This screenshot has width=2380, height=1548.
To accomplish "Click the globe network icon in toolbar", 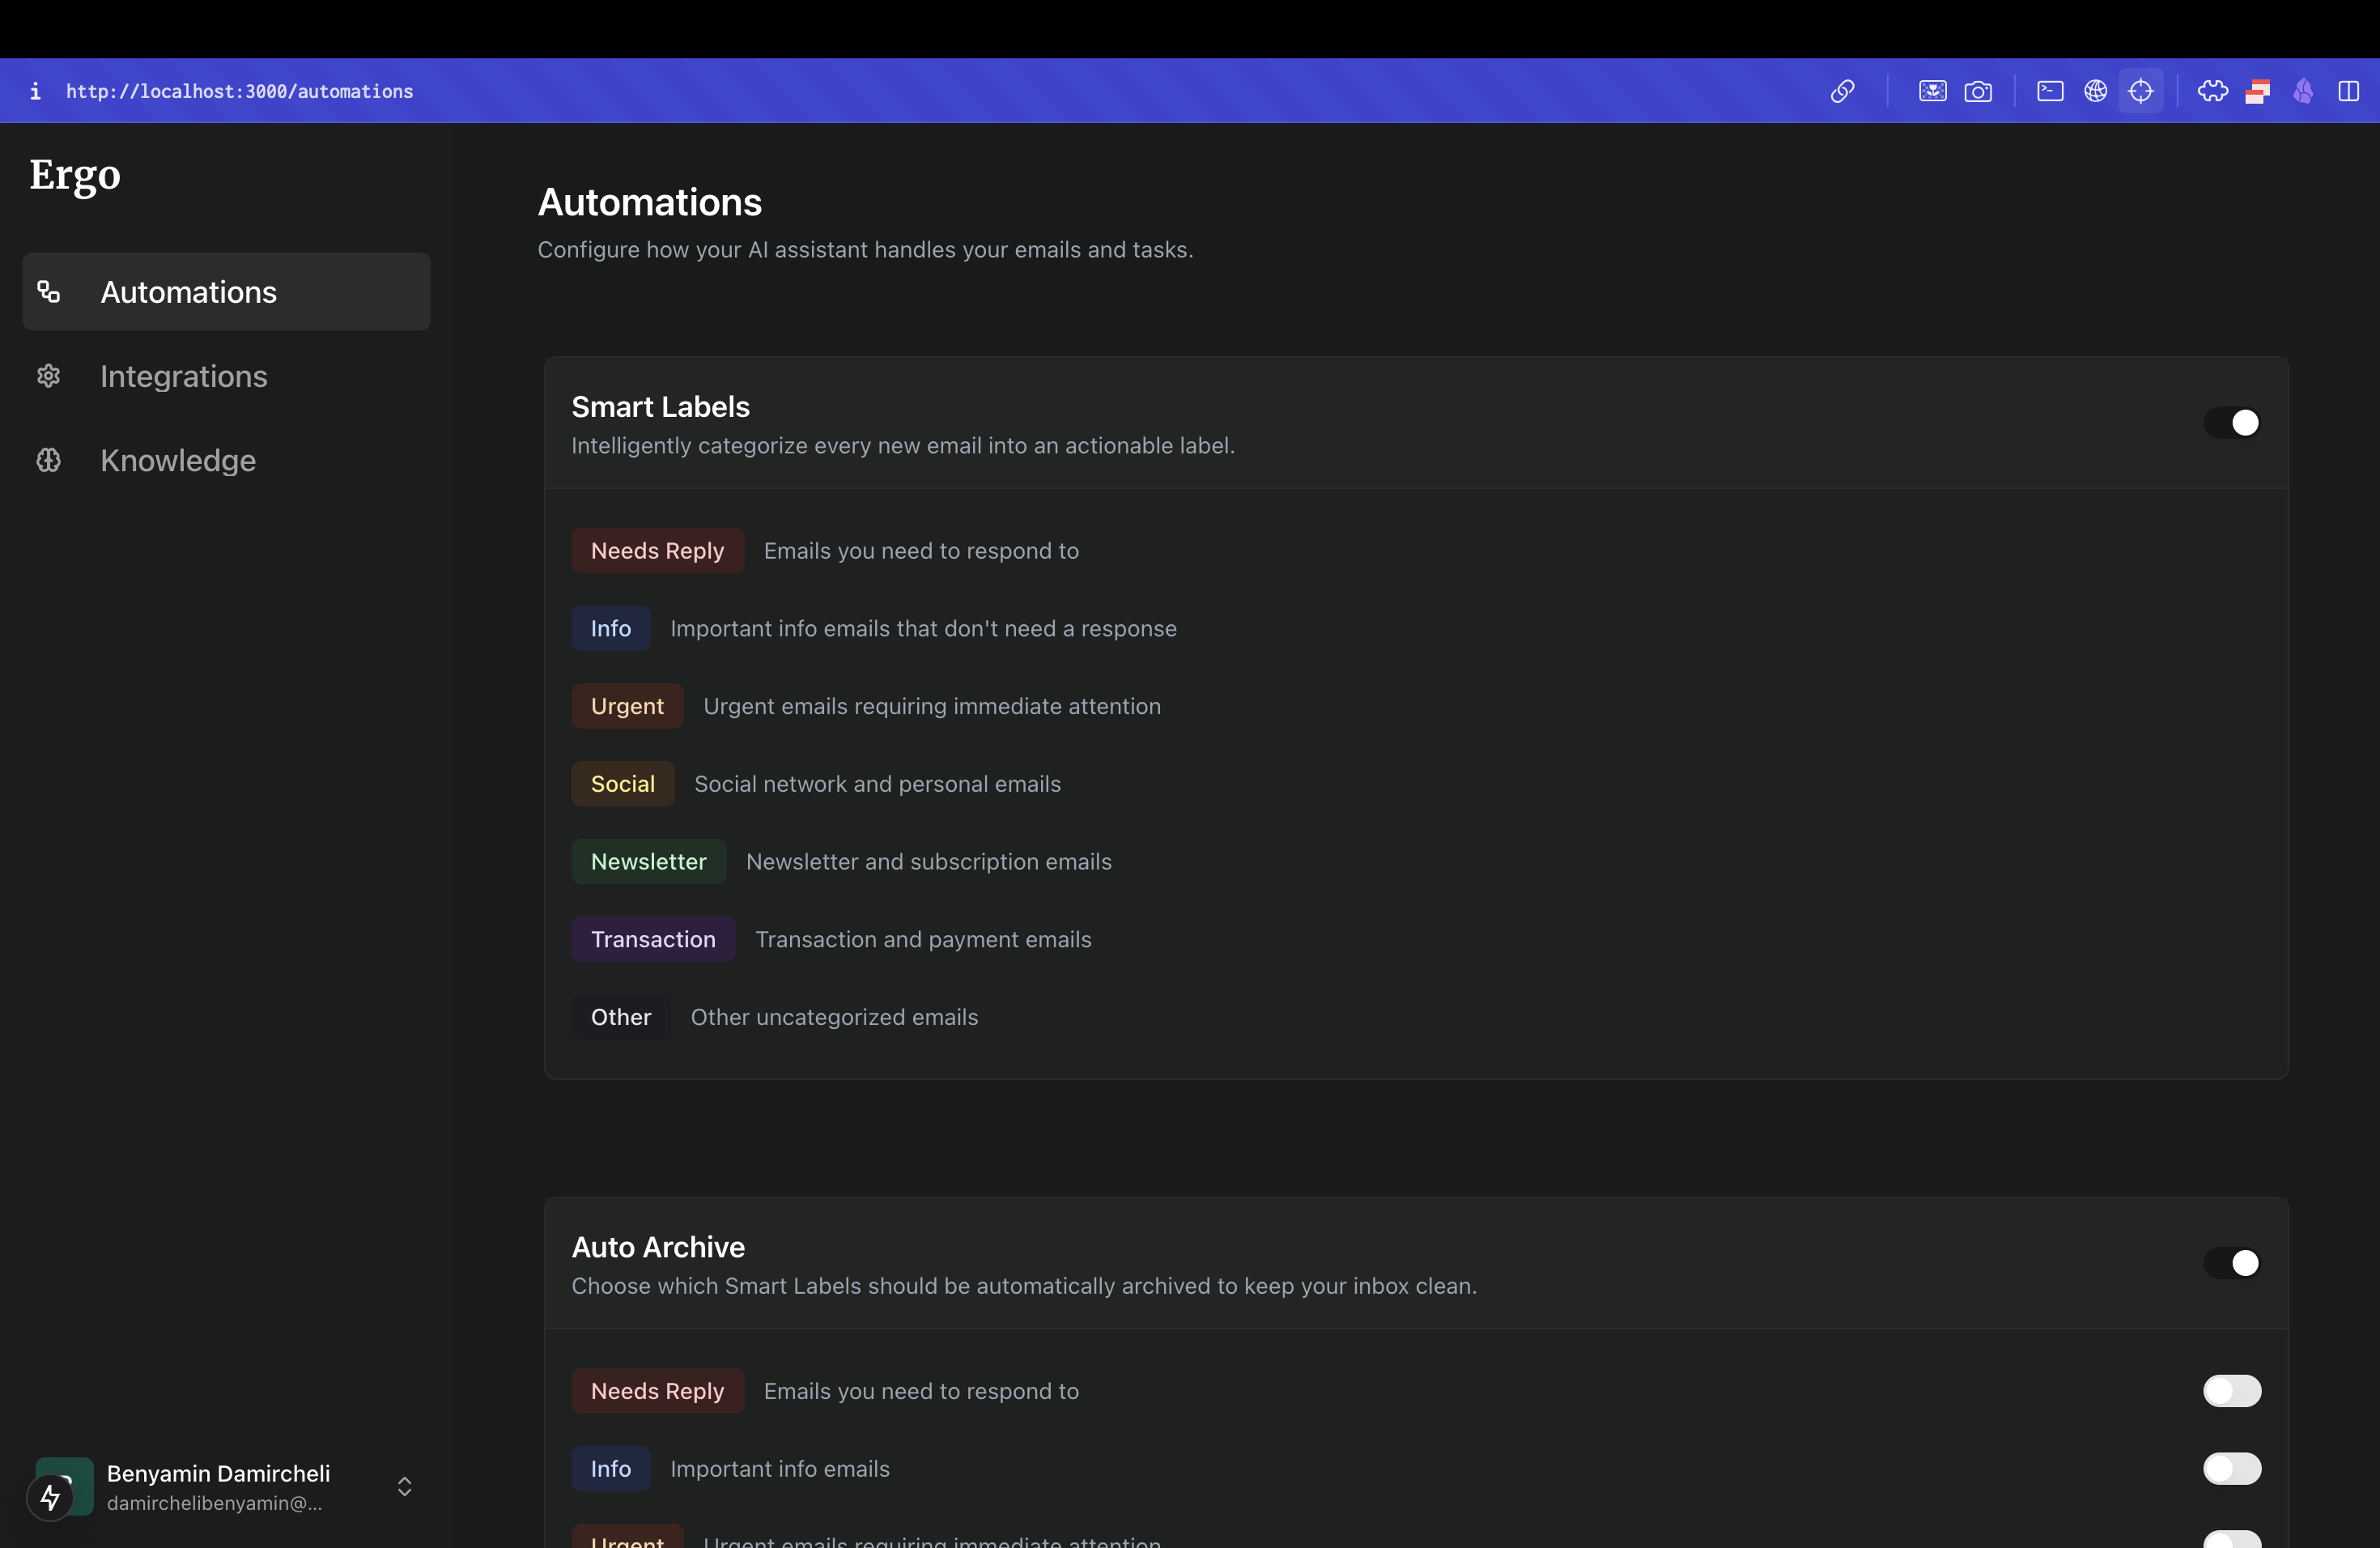I will [2095, 91].
